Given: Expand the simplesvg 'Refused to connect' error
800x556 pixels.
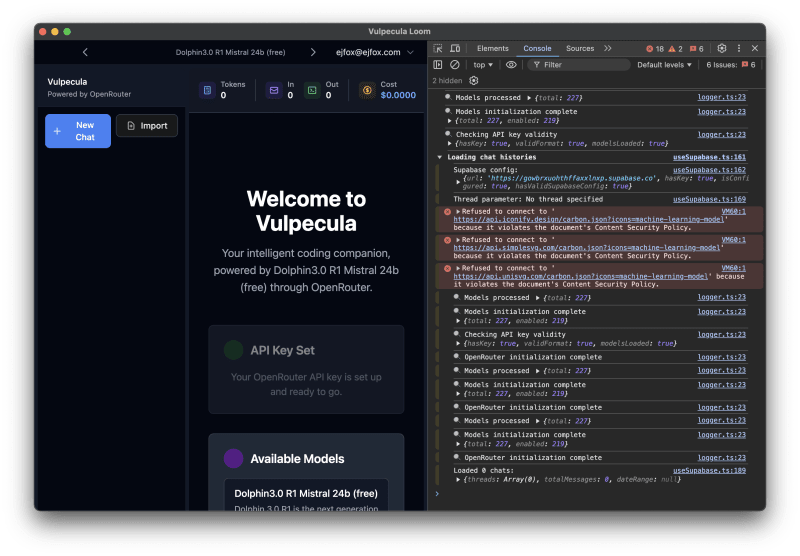Looking at the screenshot, I should click(x=458, y=240).
